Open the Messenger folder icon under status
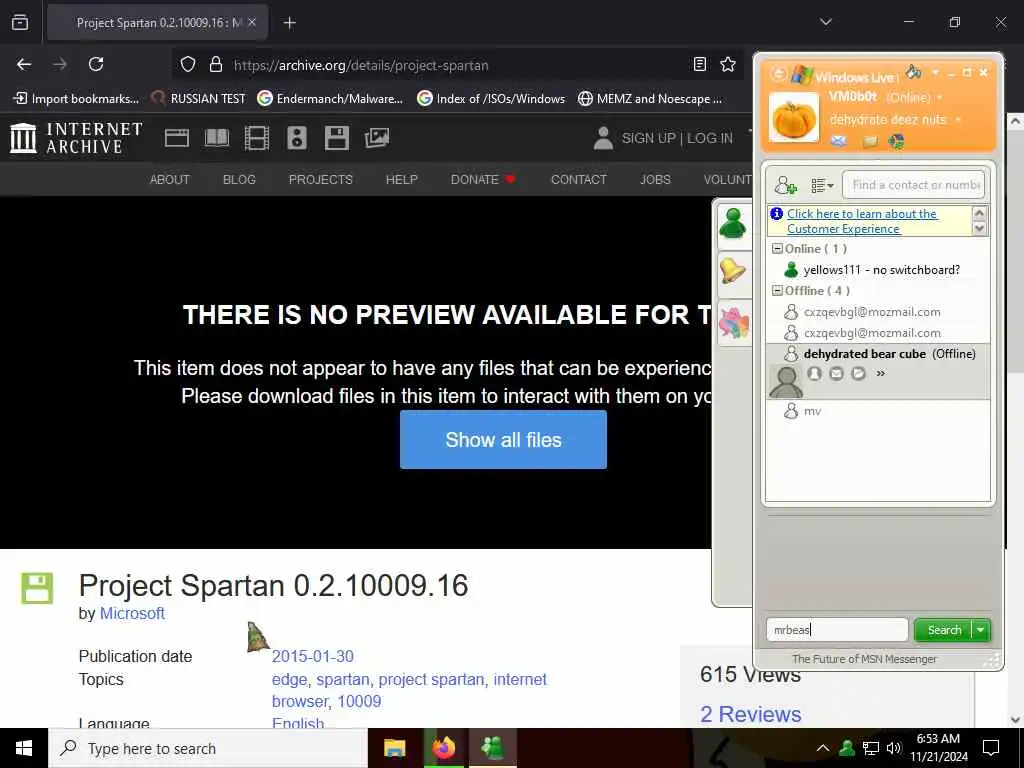 (x=870, y=141)
